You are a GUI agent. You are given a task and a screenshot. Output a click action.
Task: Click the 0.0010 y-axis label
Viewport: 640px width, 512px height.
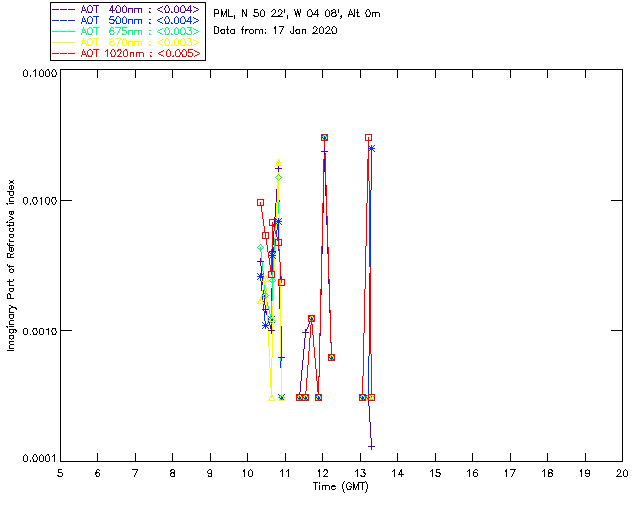coord(39,331)
